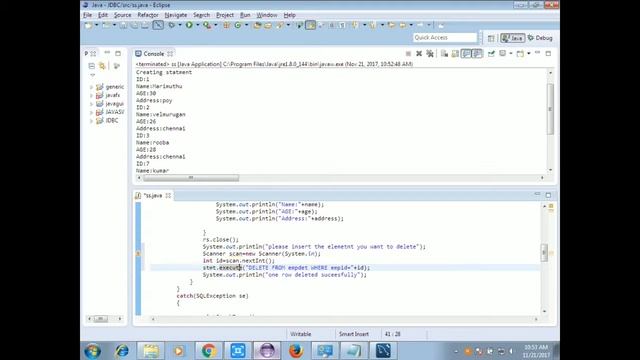Click the Windows Start orb
This screenshot has width=640, height=360.
(x=92, y=351)
